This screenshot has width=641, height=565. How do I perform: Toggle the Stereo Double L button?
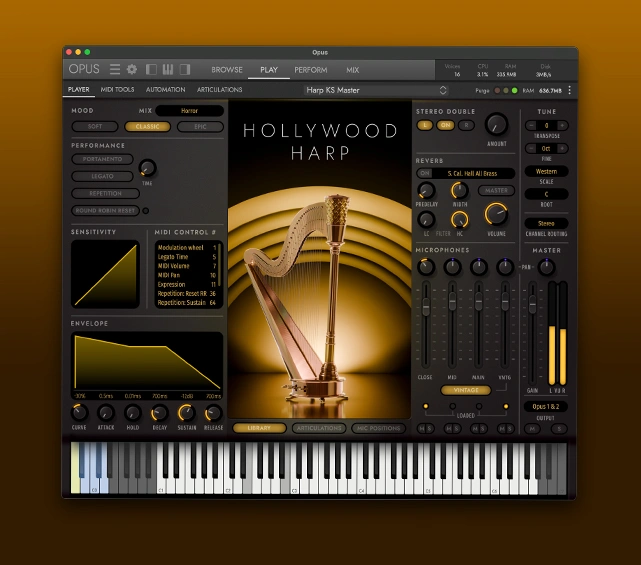point(425,125)
